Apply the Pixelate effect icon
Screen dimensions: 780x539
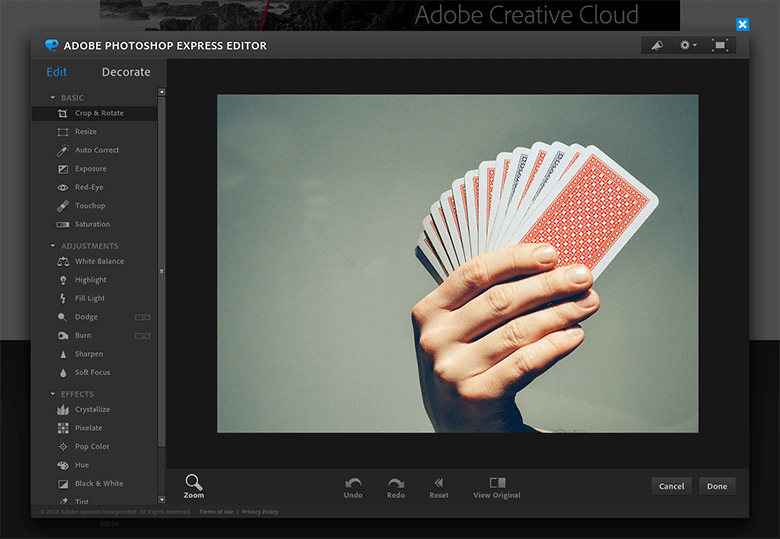(63, 428)
